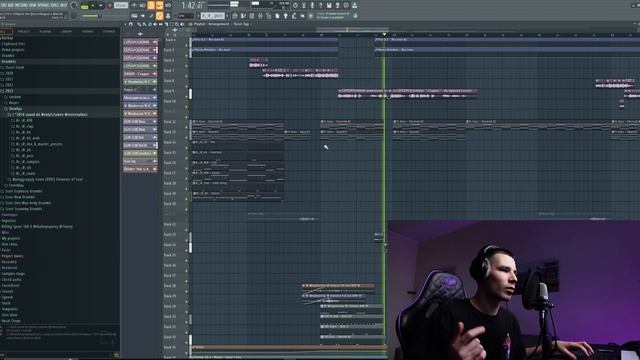Mute Track 28 using its green dot

point(187,291)
